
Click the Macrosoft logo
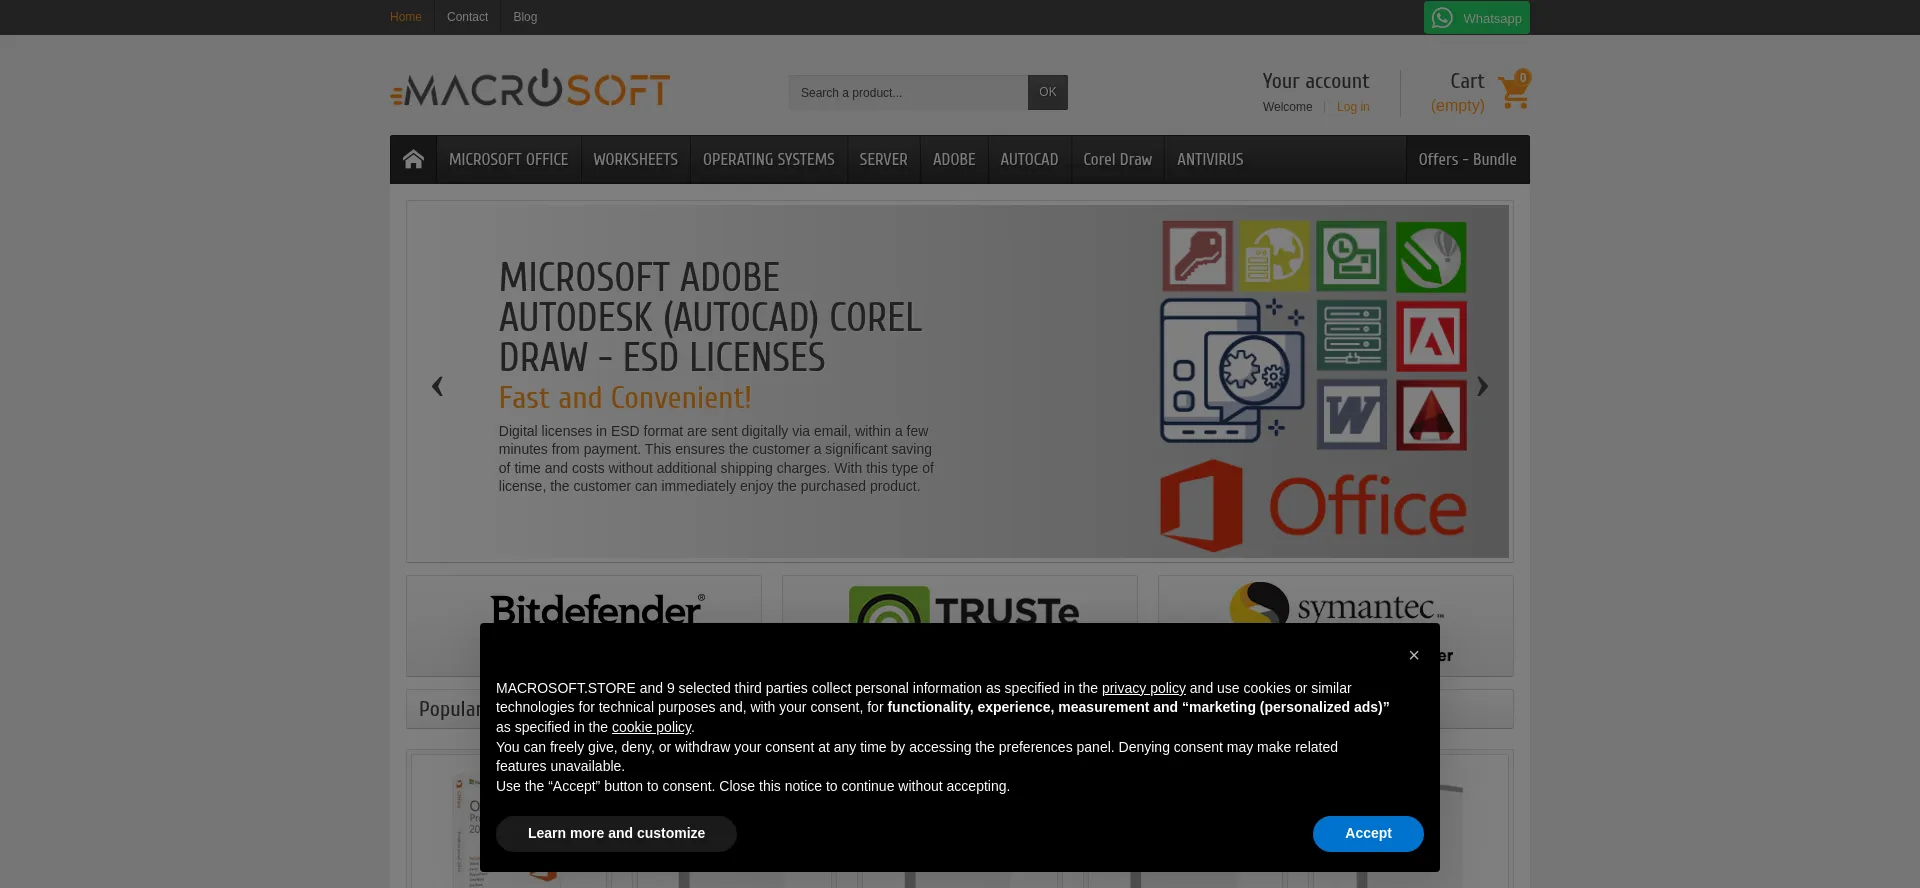[530, 89]
